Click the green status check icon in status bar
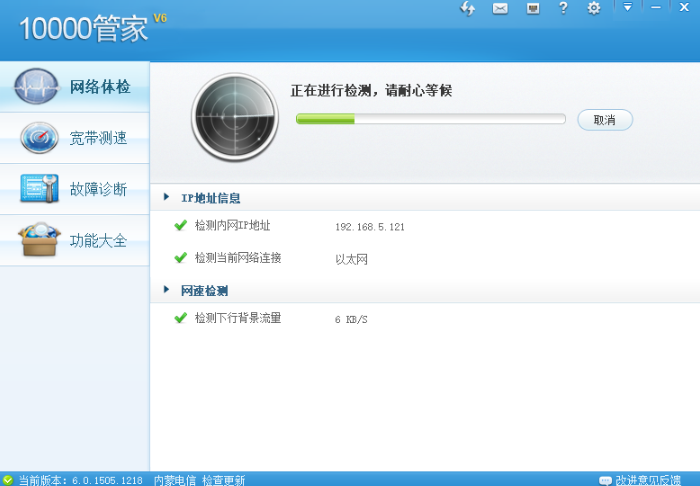The width and height of the screenshot is (700, 486). tap(8, 480)
